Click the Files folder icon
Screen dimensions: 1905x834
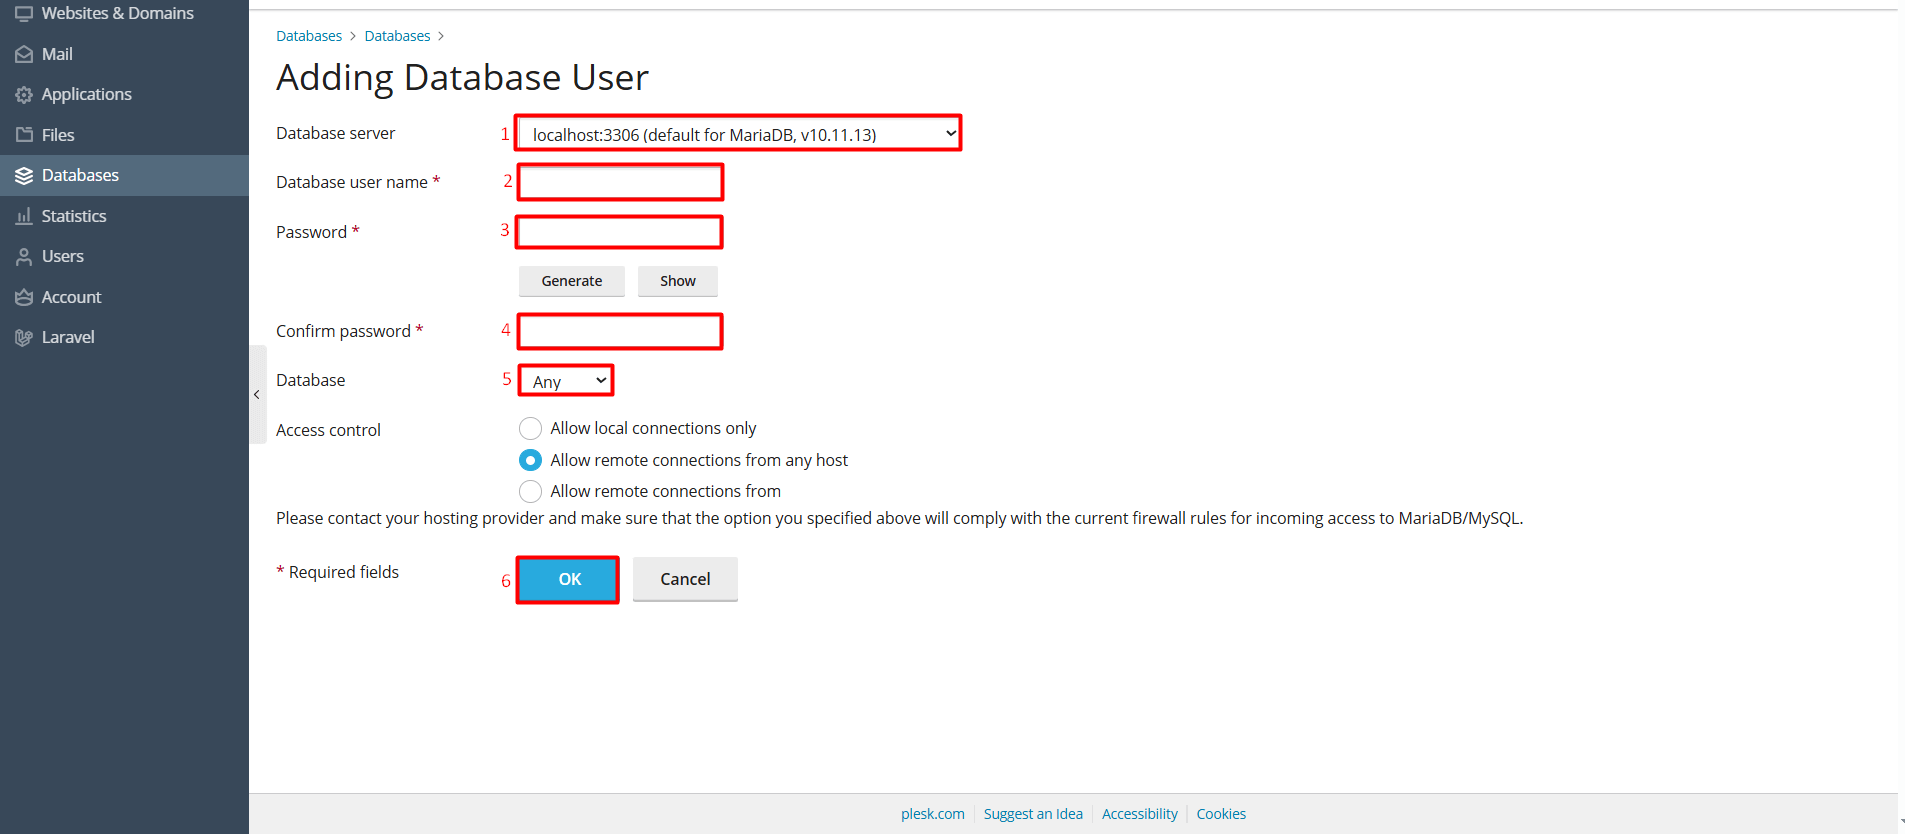tap(24, 135)
